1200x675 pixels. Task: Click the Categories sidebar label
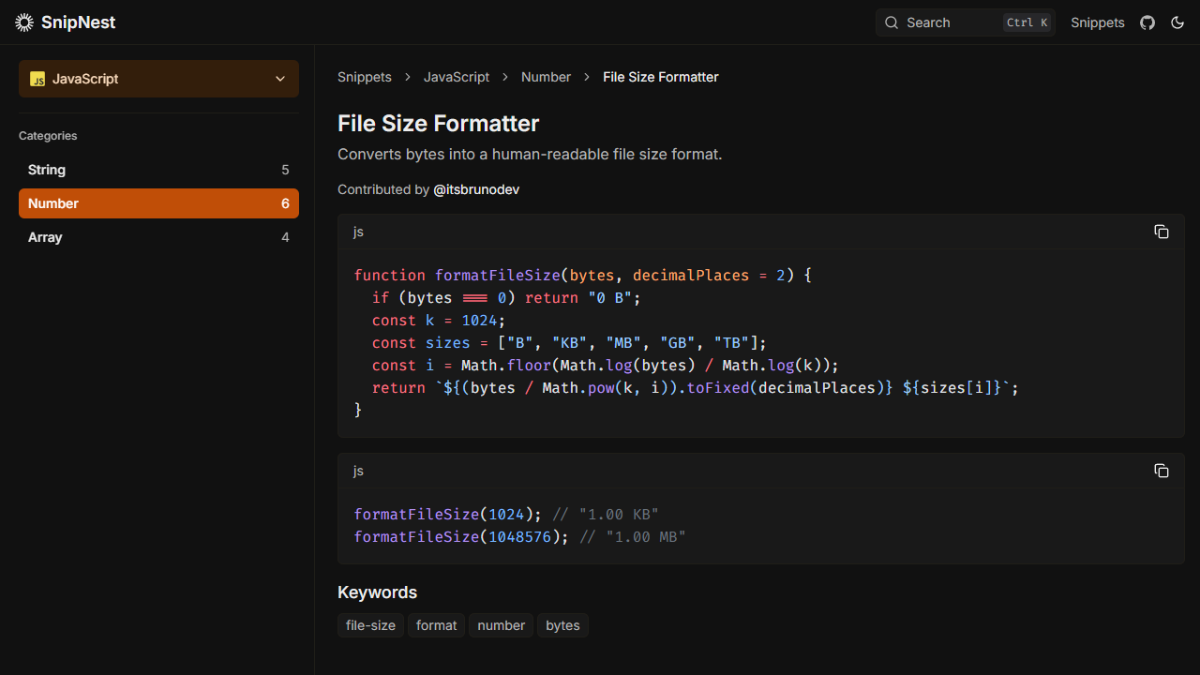48,136
